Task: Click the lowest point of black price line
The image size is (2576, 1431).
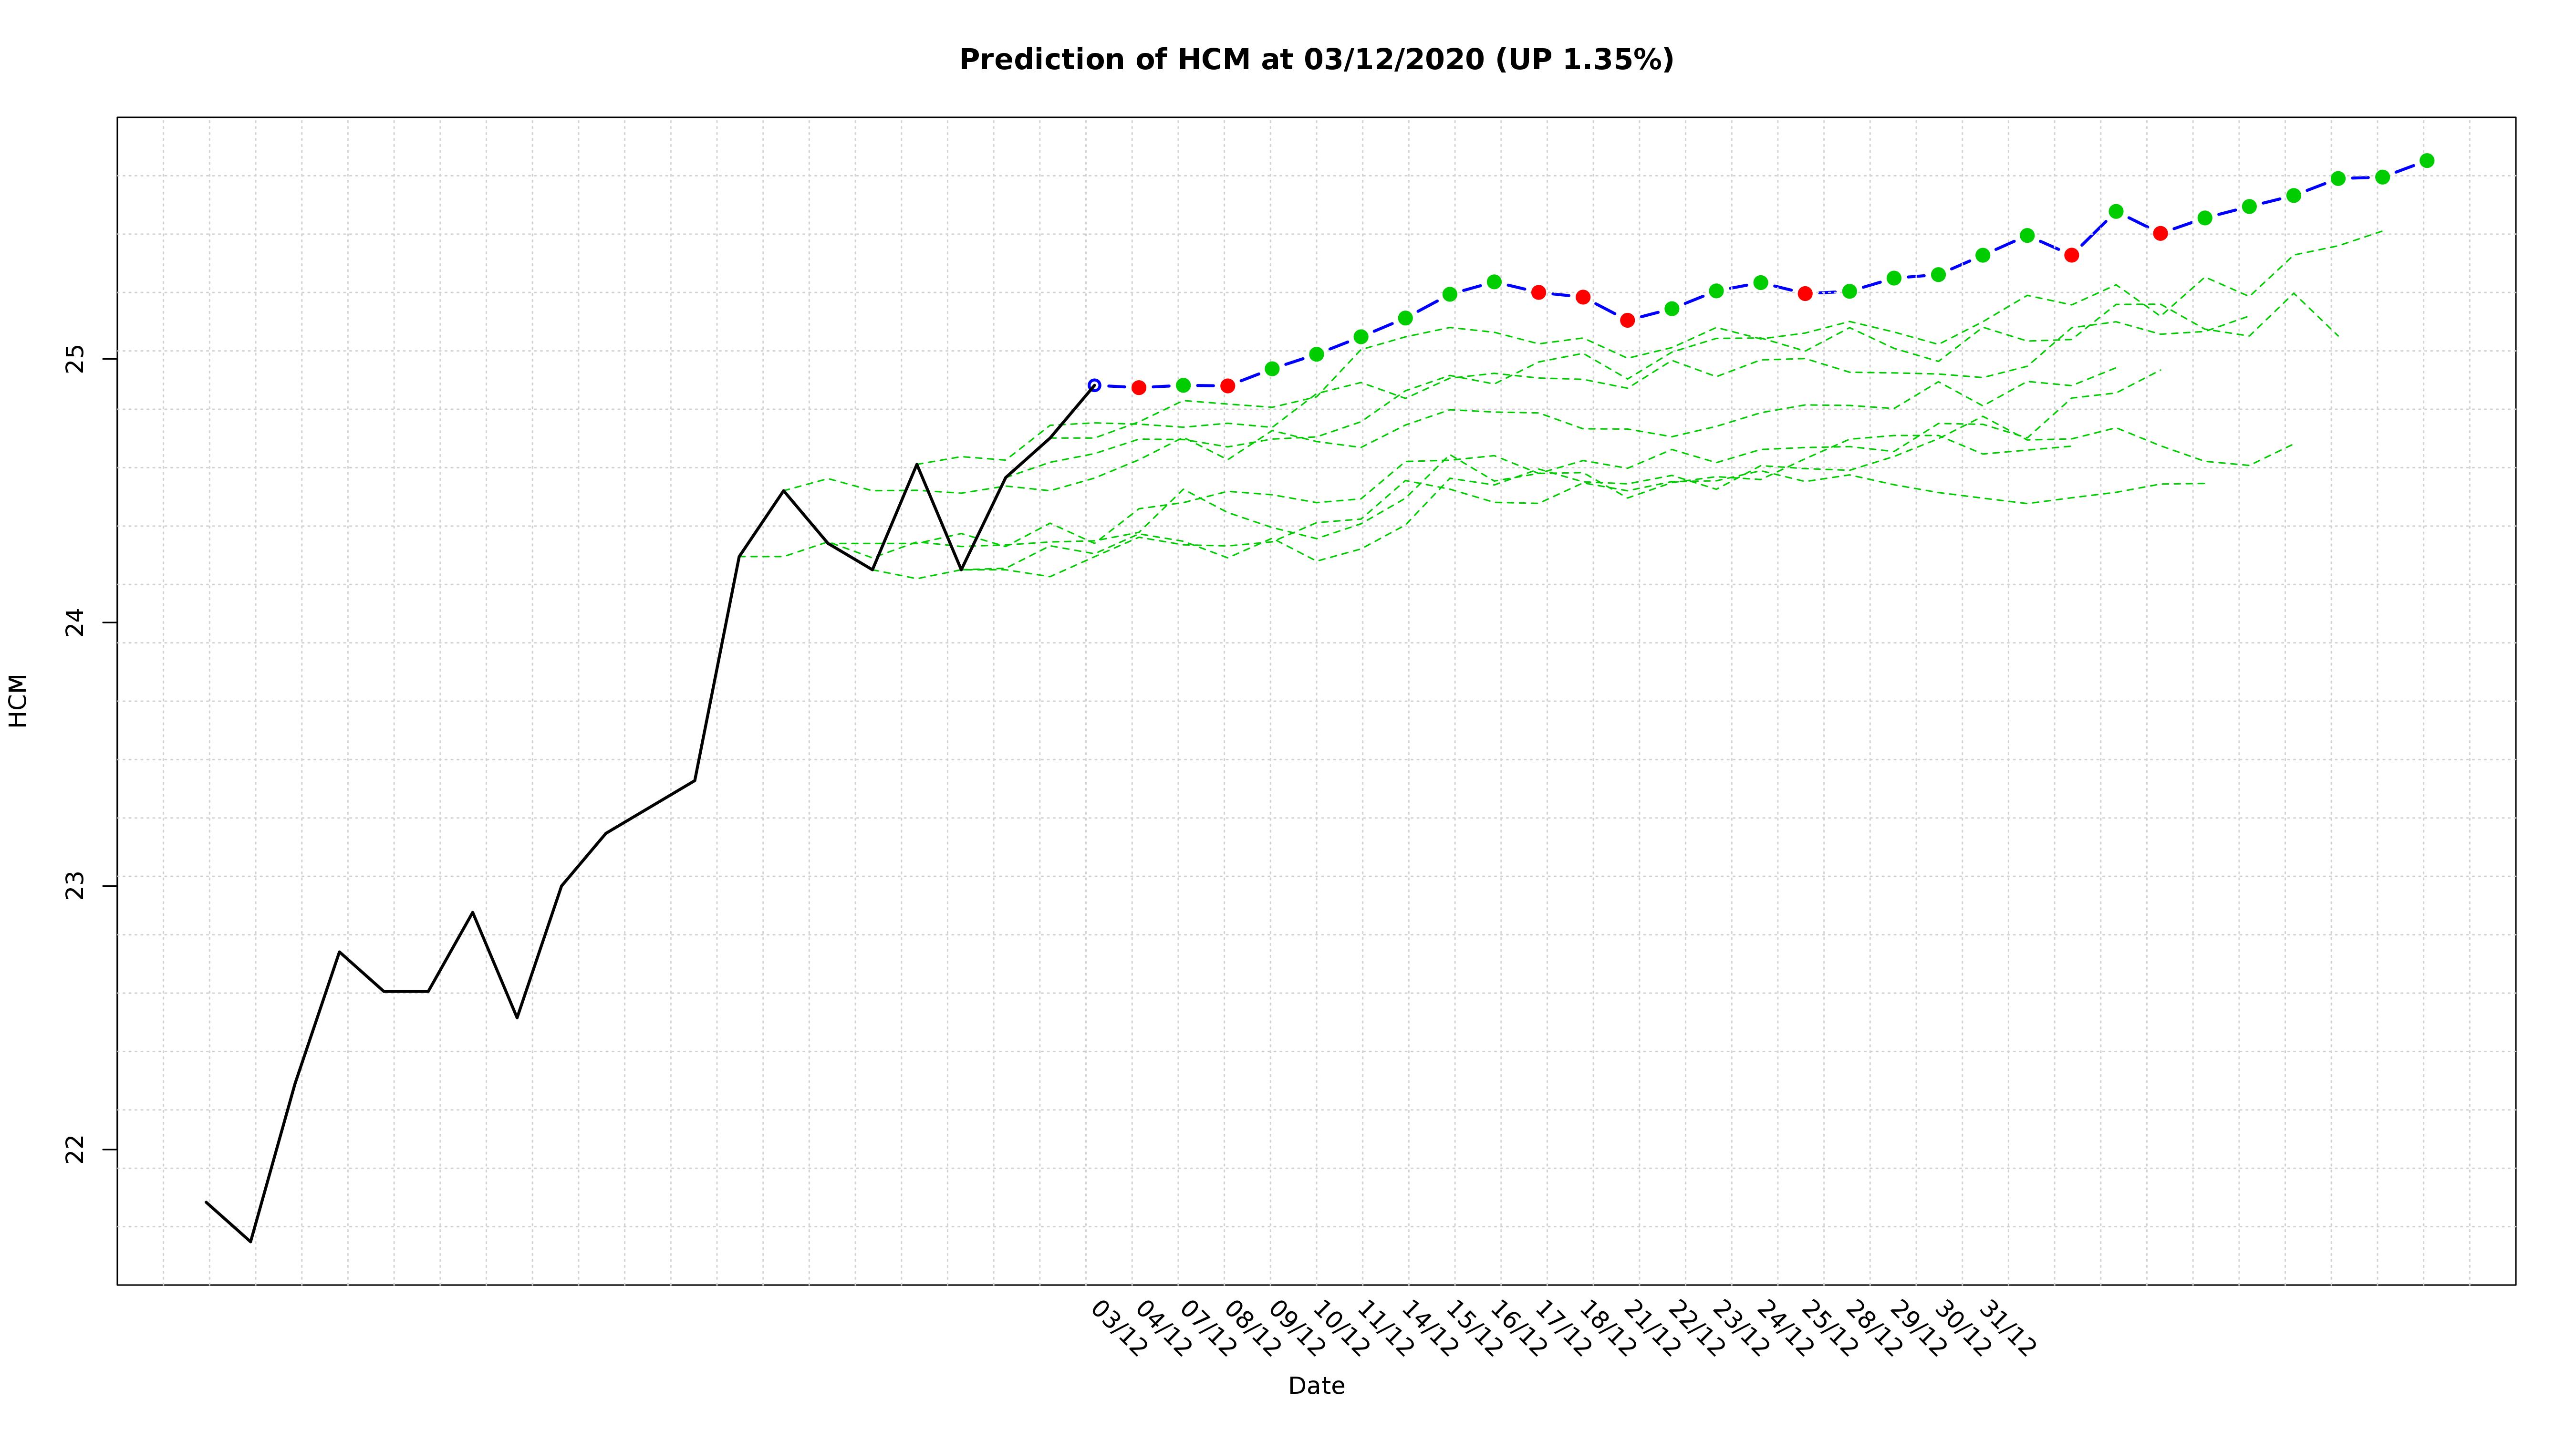Action: (250, 1241)
